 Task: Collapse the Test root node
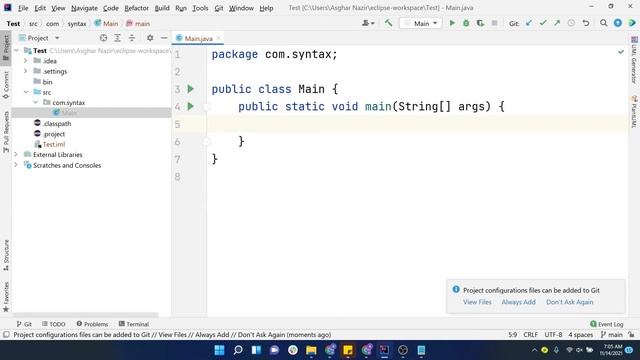tap(17, 51)
